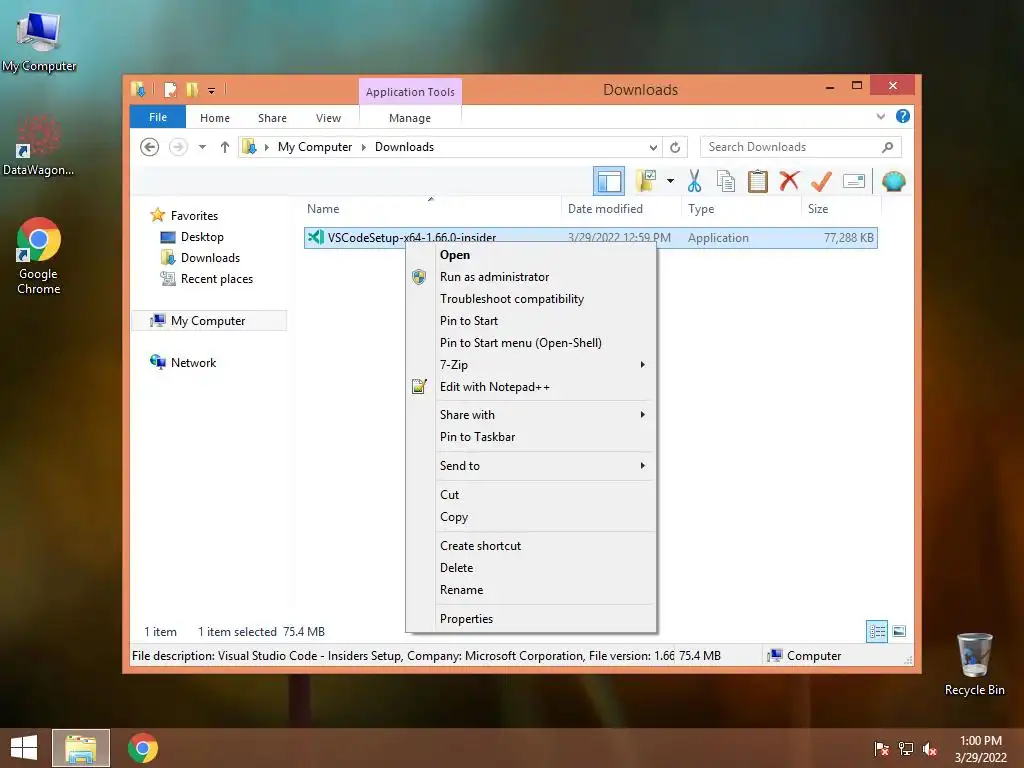Choose Cut in the context menu
Screen dimensions: 1024x768
(x=531, y=495)
